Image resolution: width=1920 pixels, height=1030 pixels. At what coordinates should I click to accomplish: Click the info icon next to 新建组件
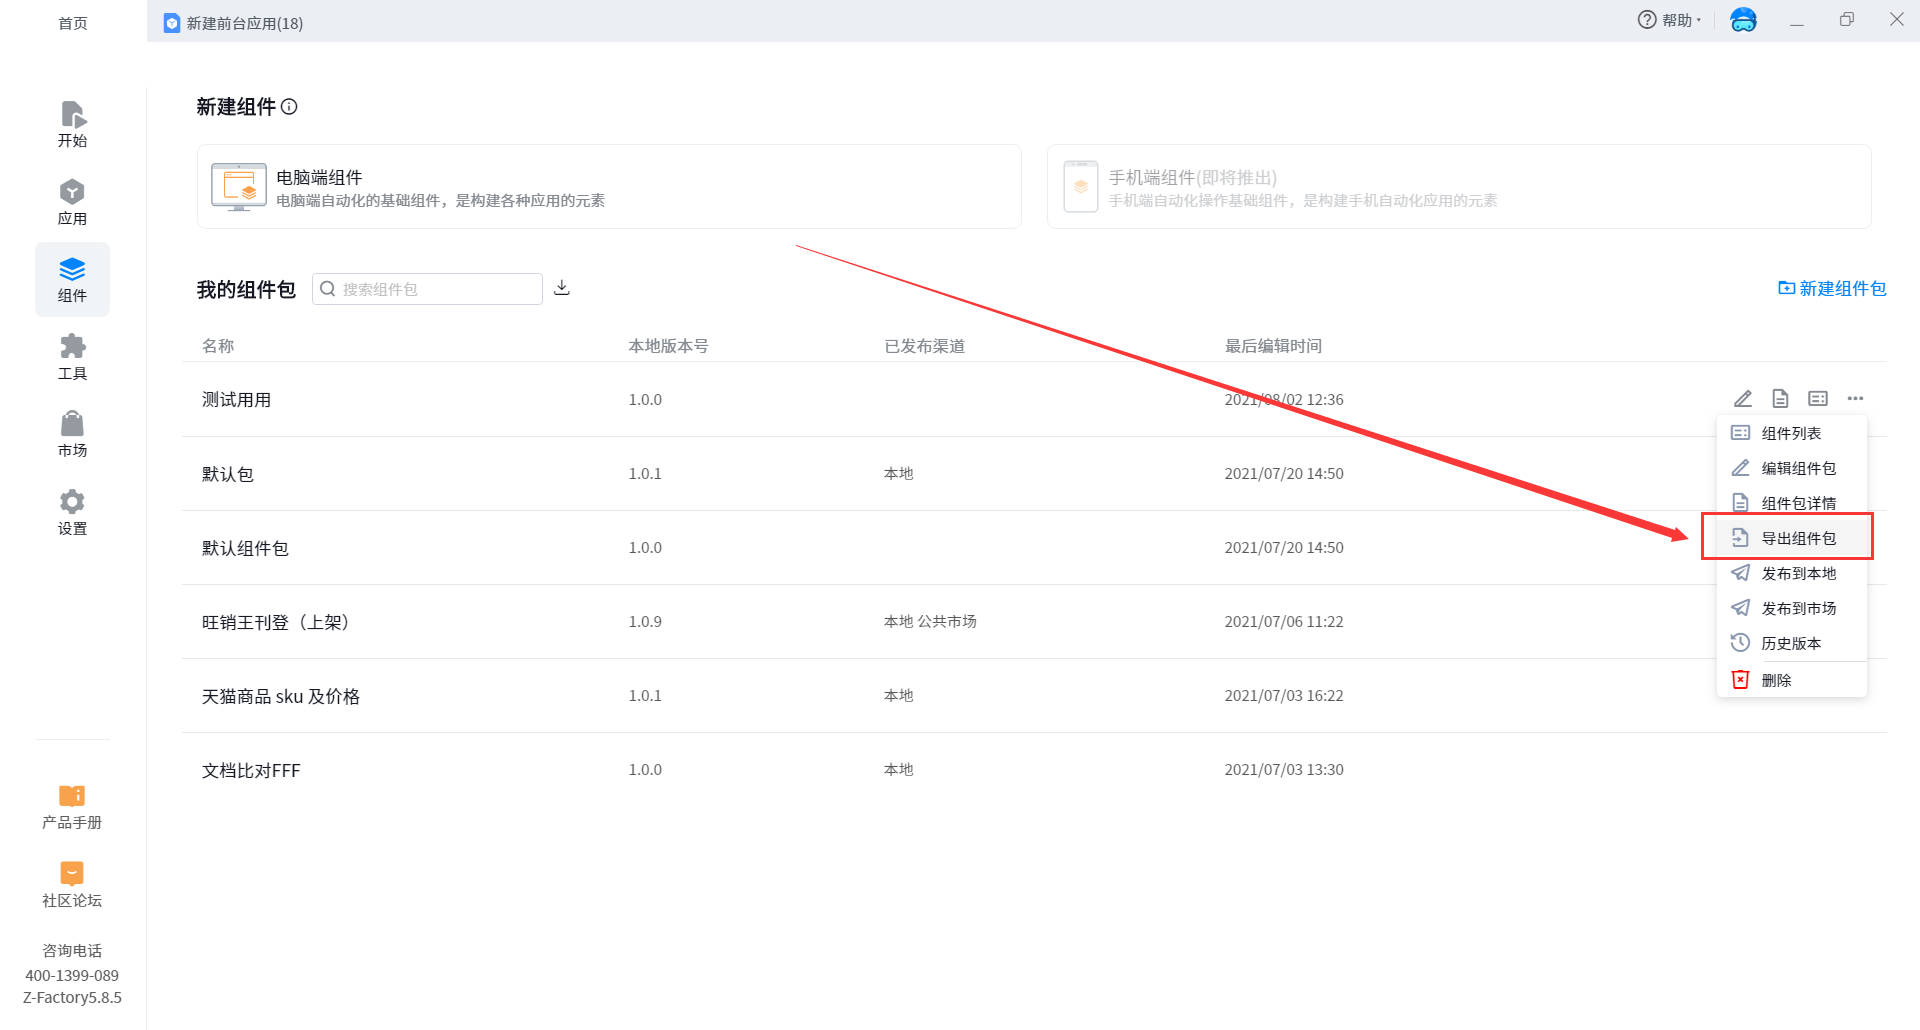(x=289, y=107)
